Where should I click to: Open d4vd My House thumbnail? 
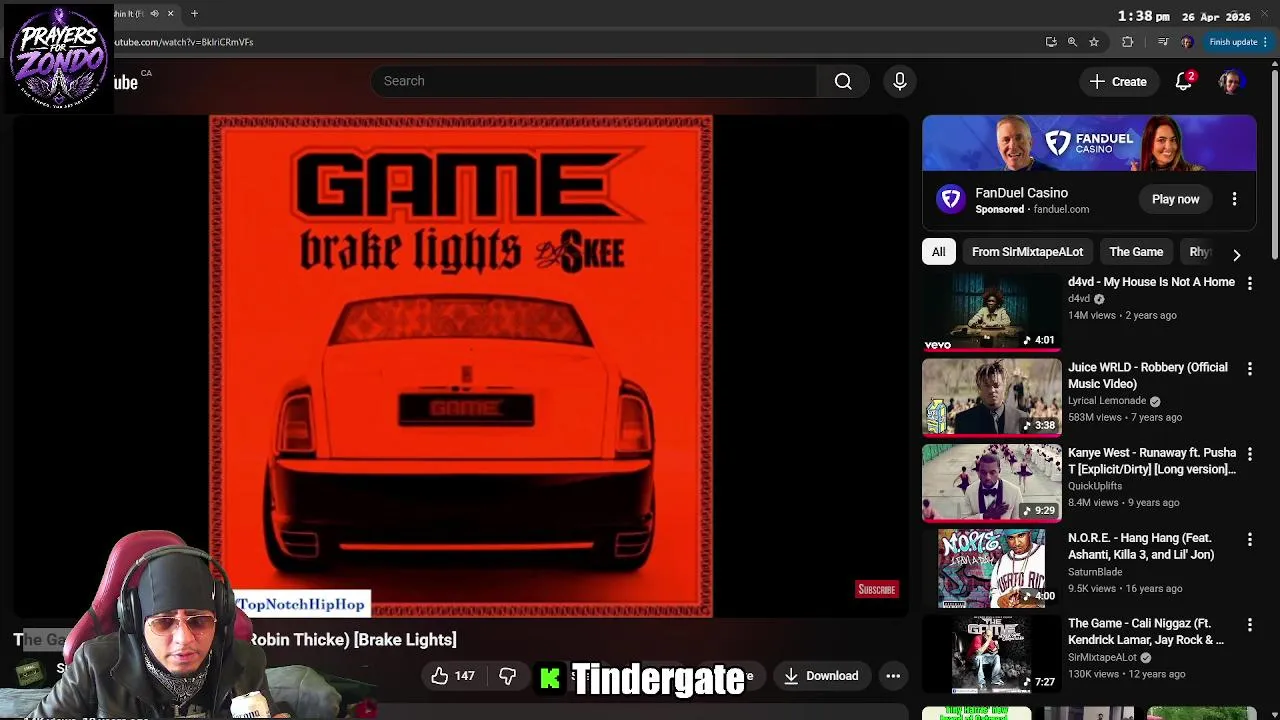click(991, 312)
